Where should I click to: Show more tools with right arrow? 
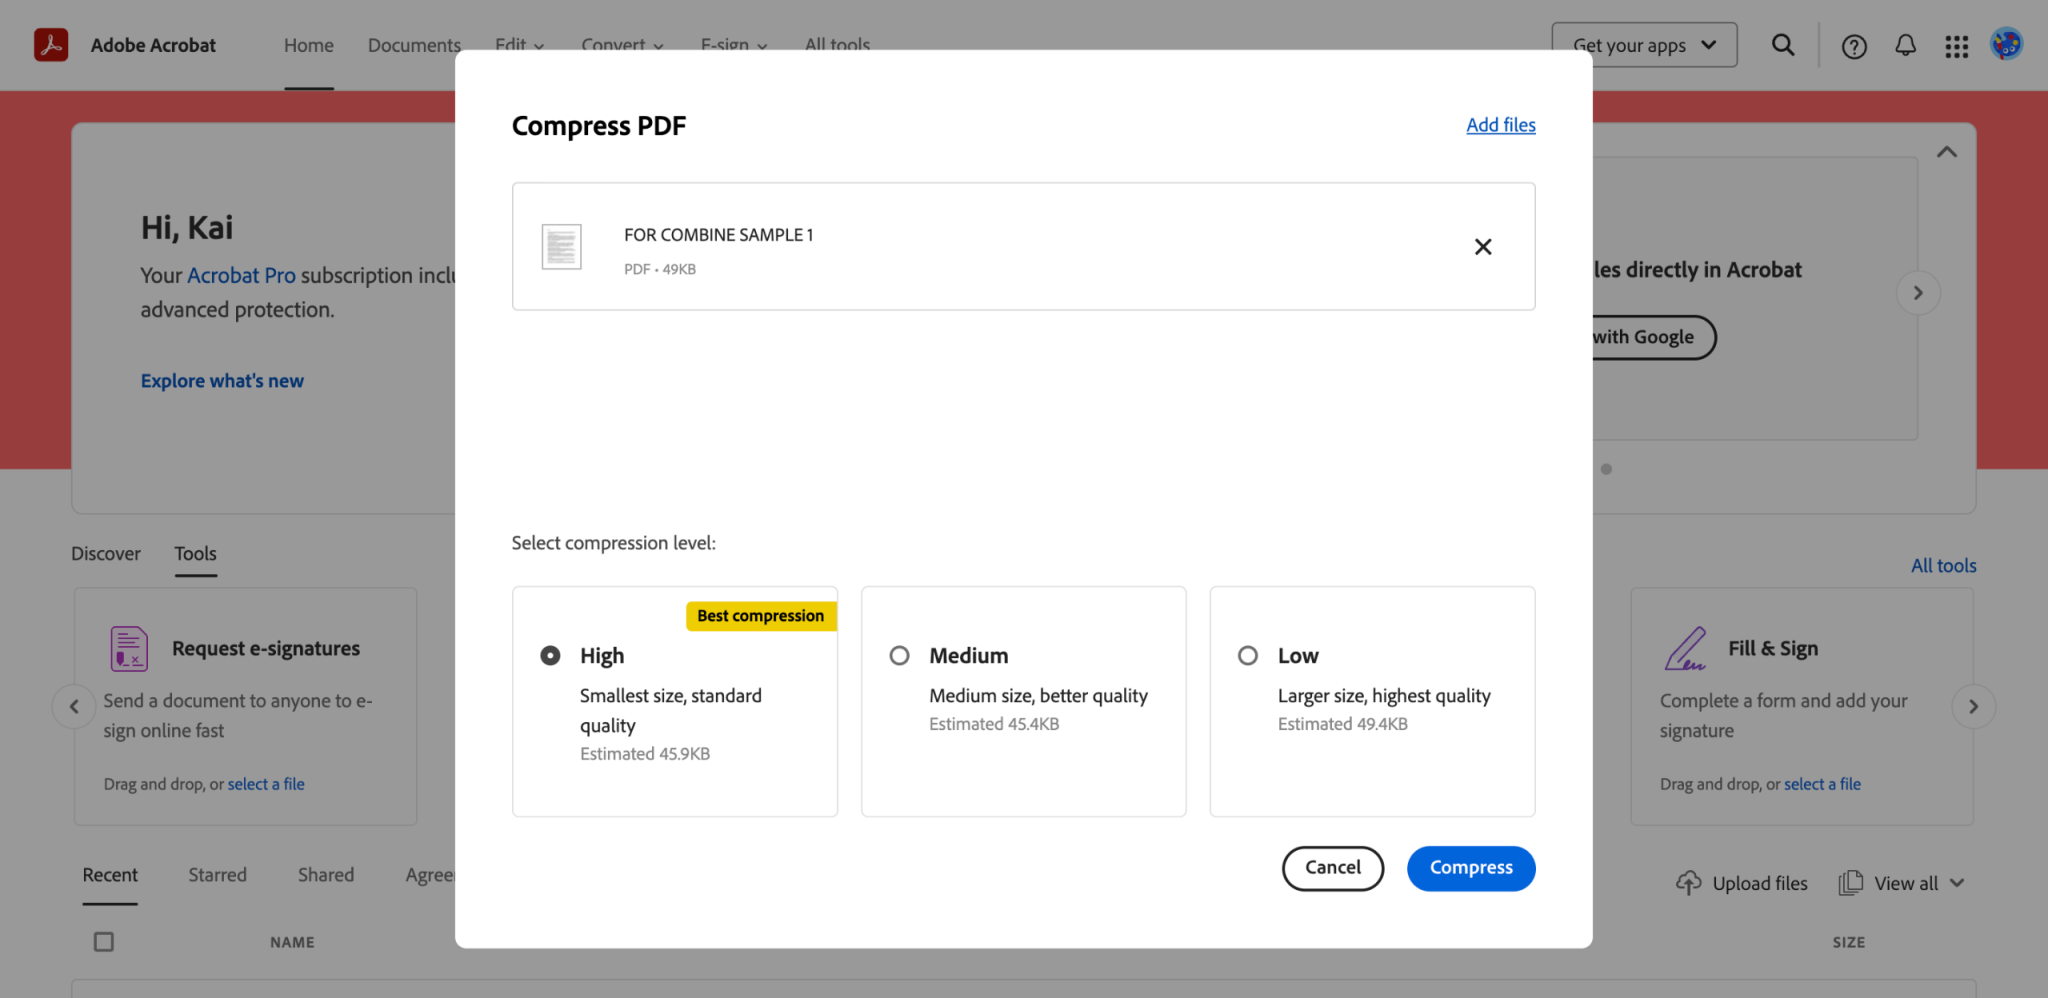pyautogui.click(x=1973, y=707)
